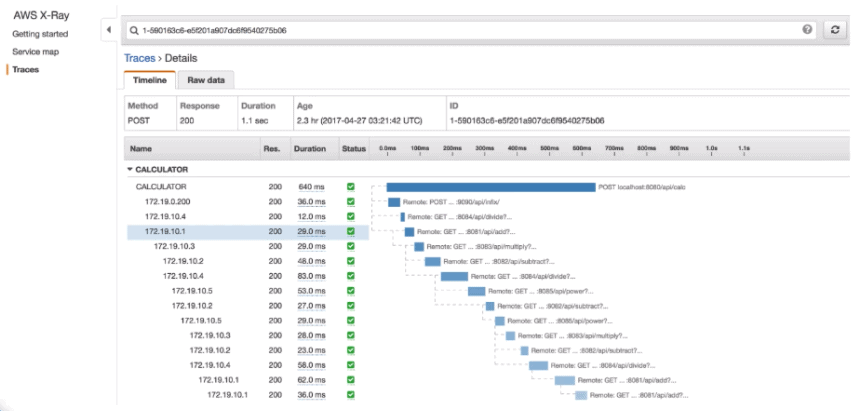Click the search magnifier icon

pyautogui.click(x=133, y=31)
